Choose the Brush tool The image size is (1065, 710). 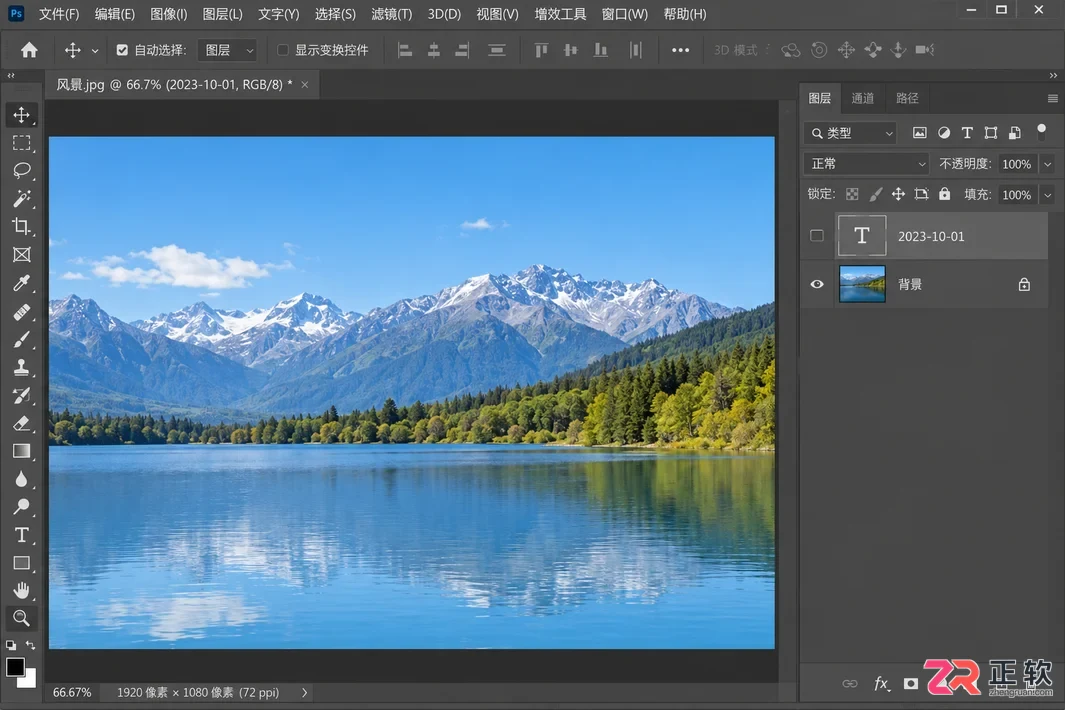22,340
